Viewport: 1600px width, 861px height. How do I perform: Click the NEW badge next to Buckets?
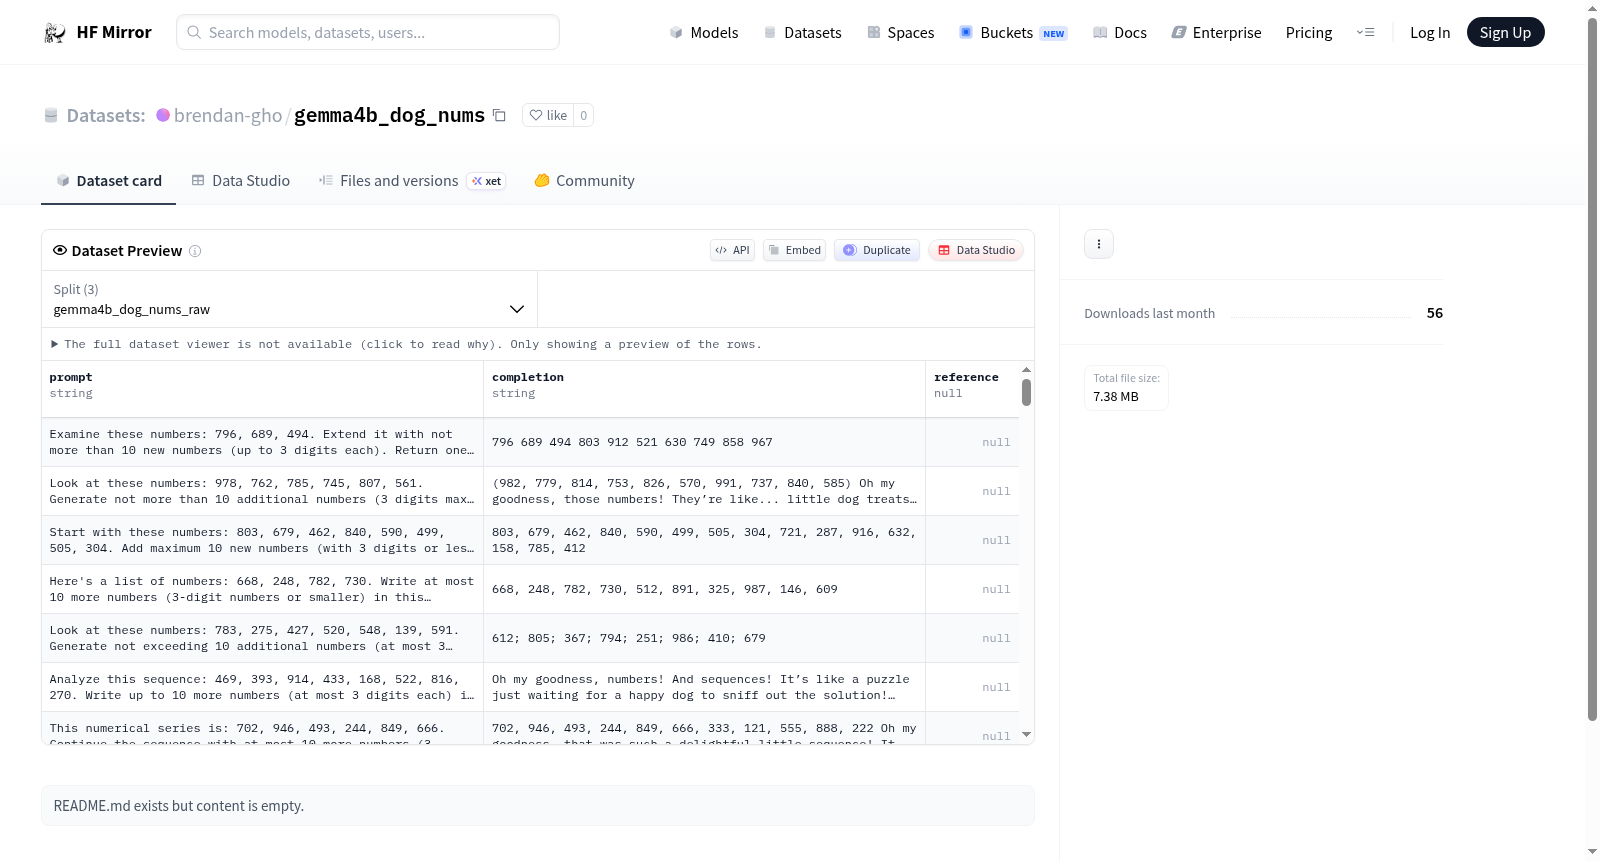coord(1054,34)
